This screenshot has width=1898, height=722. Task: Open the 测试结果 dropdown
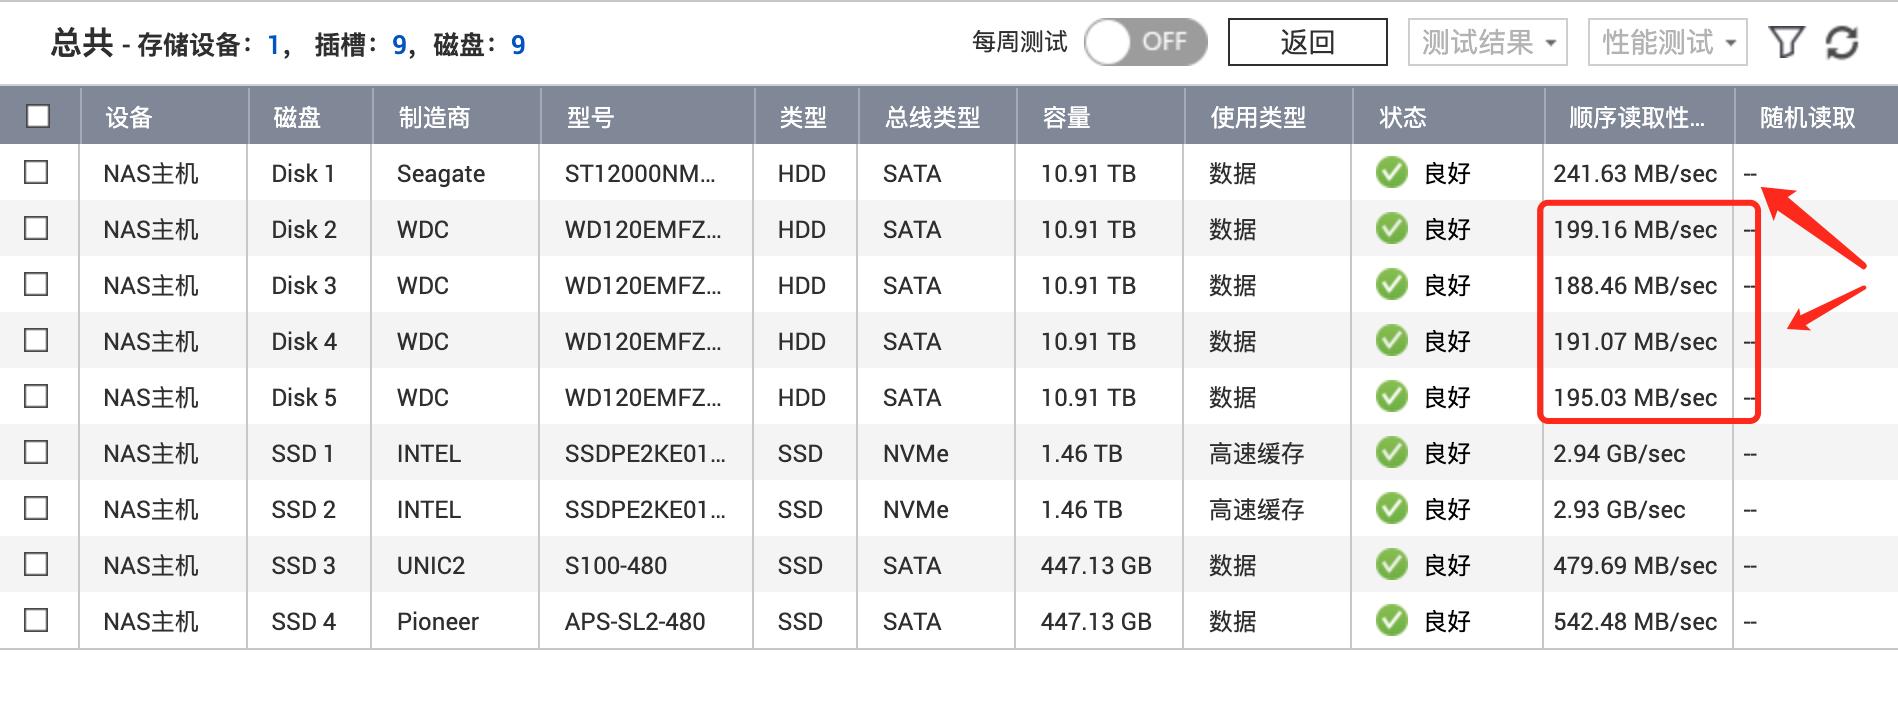click(1487, 42)
